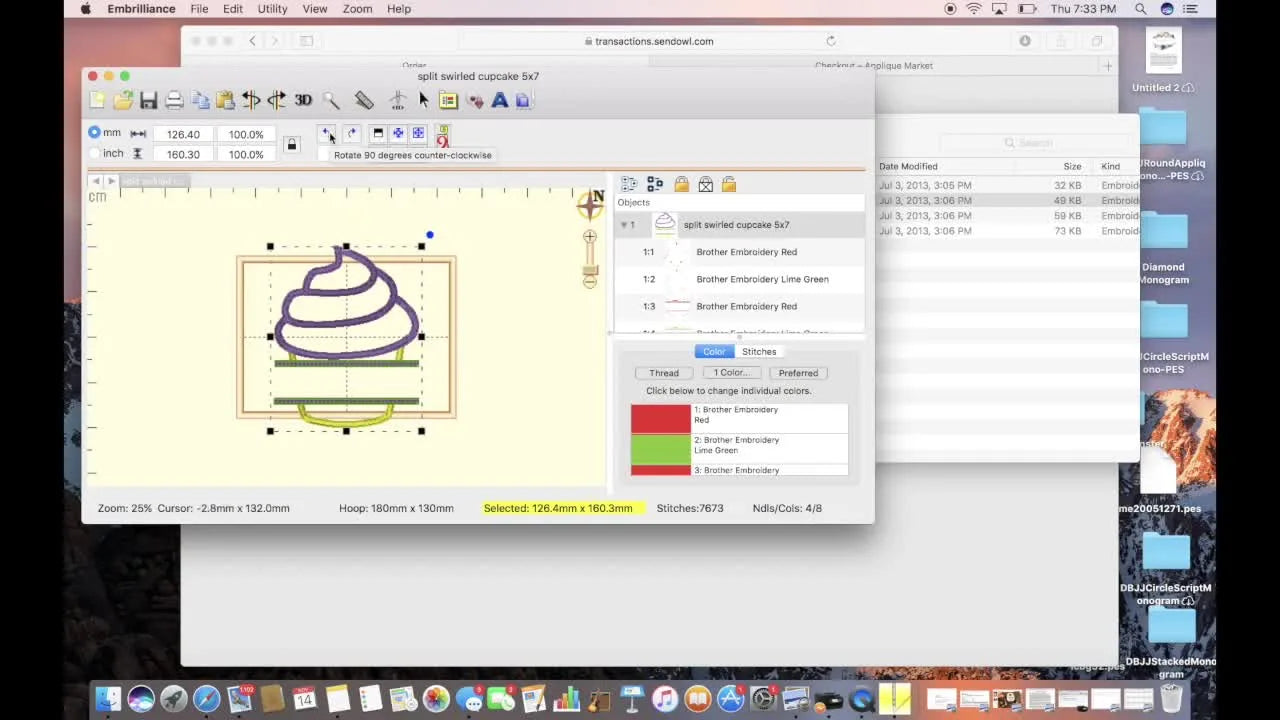
Task: Click the blue merge design icon after lettering
Action: [x=523, y=100]
